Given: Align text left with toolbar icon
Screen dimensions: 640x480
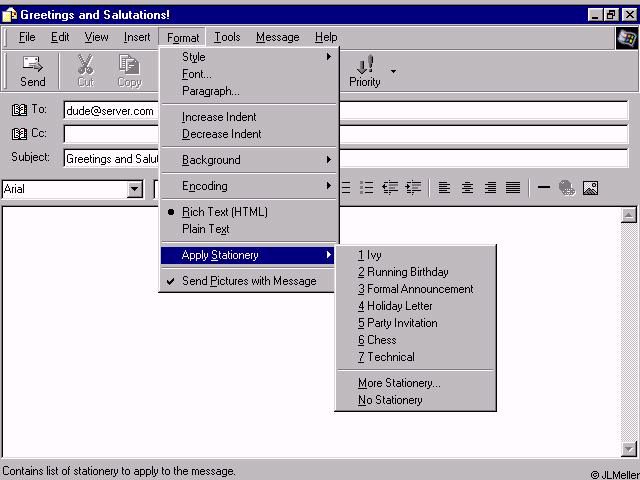Looking at the screenshot, I should coord(444,188).
